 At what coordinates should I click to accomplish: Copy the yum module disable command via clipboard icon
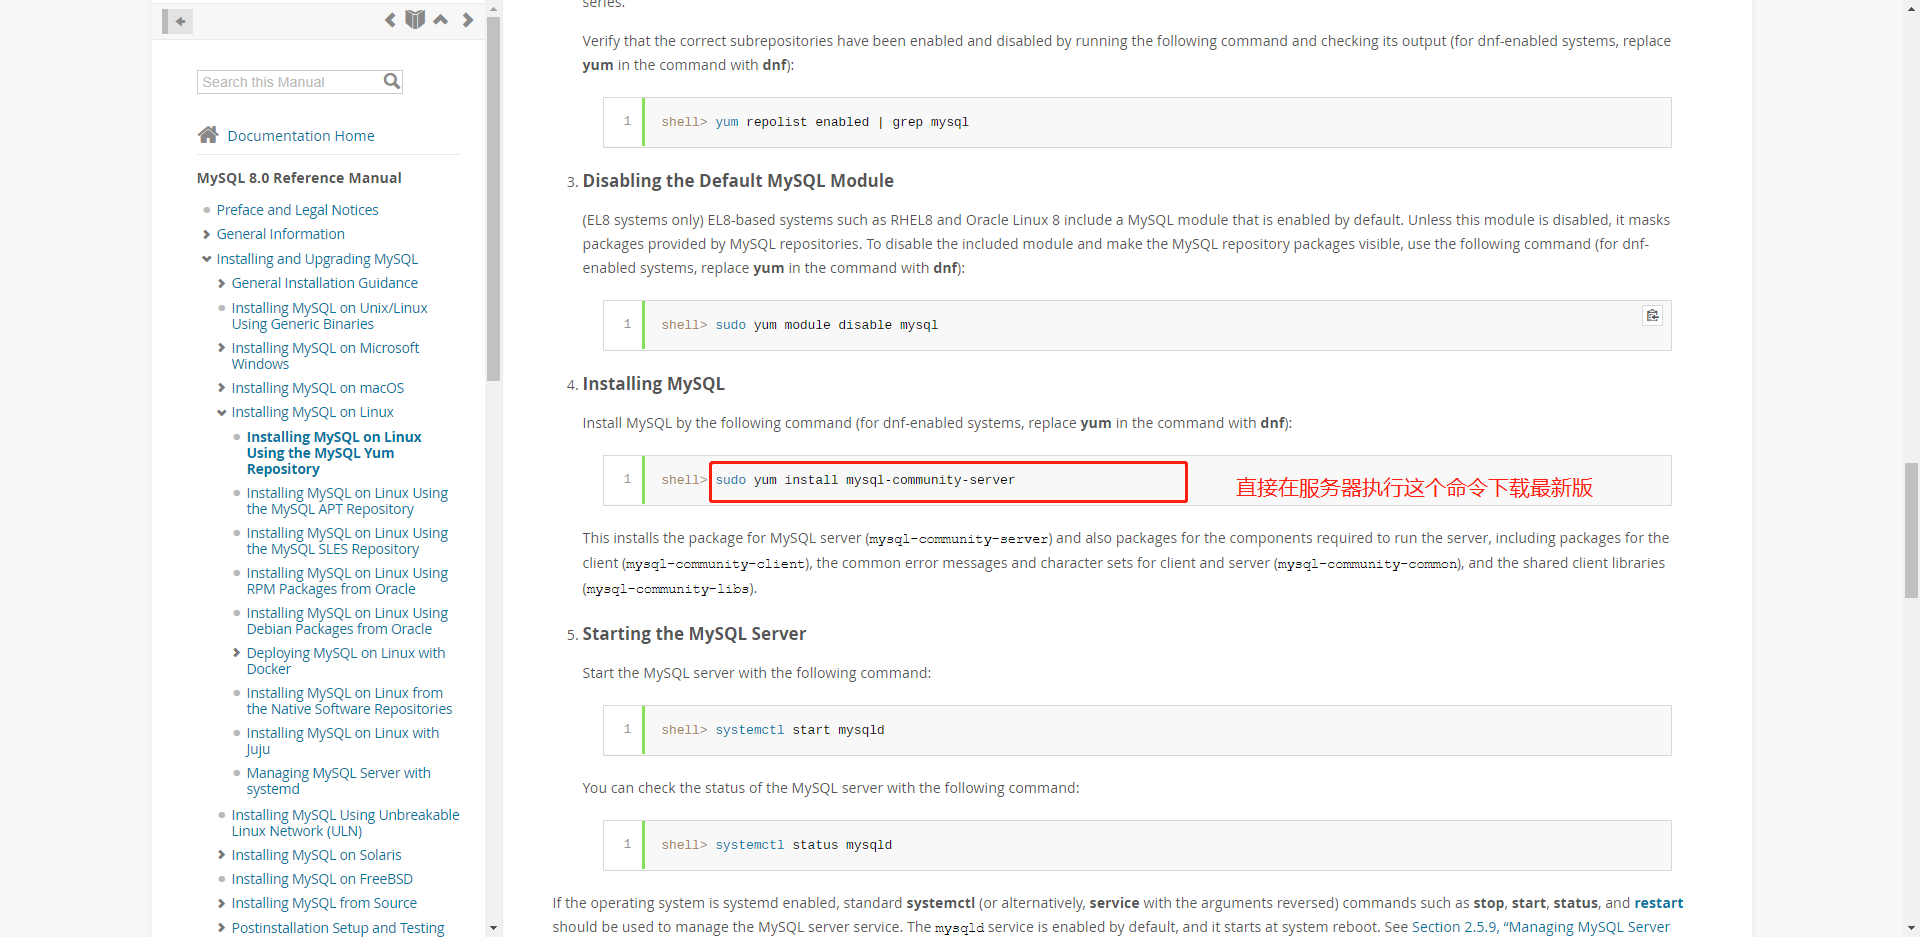(x=1652, y=315)
